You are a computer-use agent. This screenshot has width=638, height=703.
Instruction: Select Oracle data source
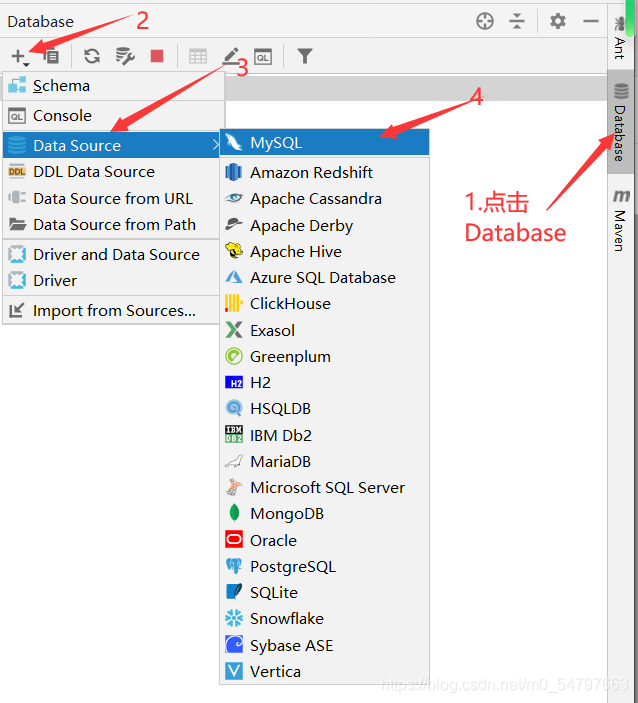325,540
